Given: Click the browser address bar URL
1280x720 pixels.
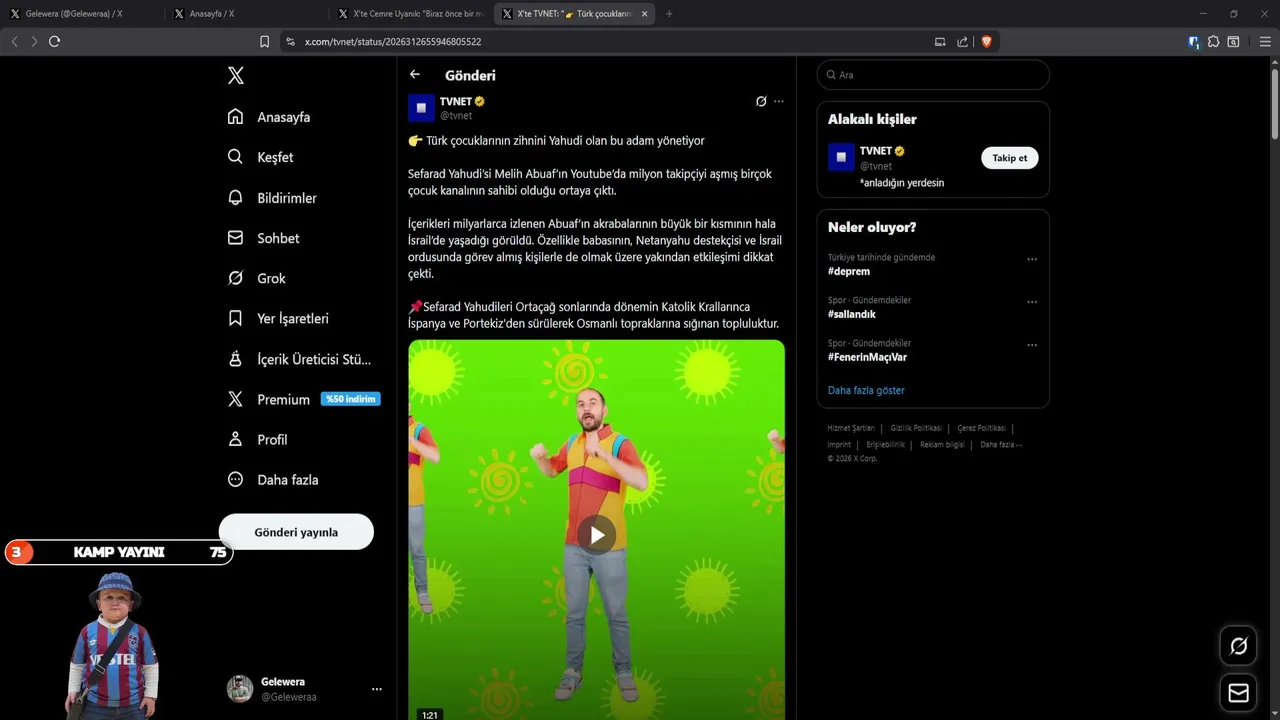Looking at the screenshot, I should 392,41.
